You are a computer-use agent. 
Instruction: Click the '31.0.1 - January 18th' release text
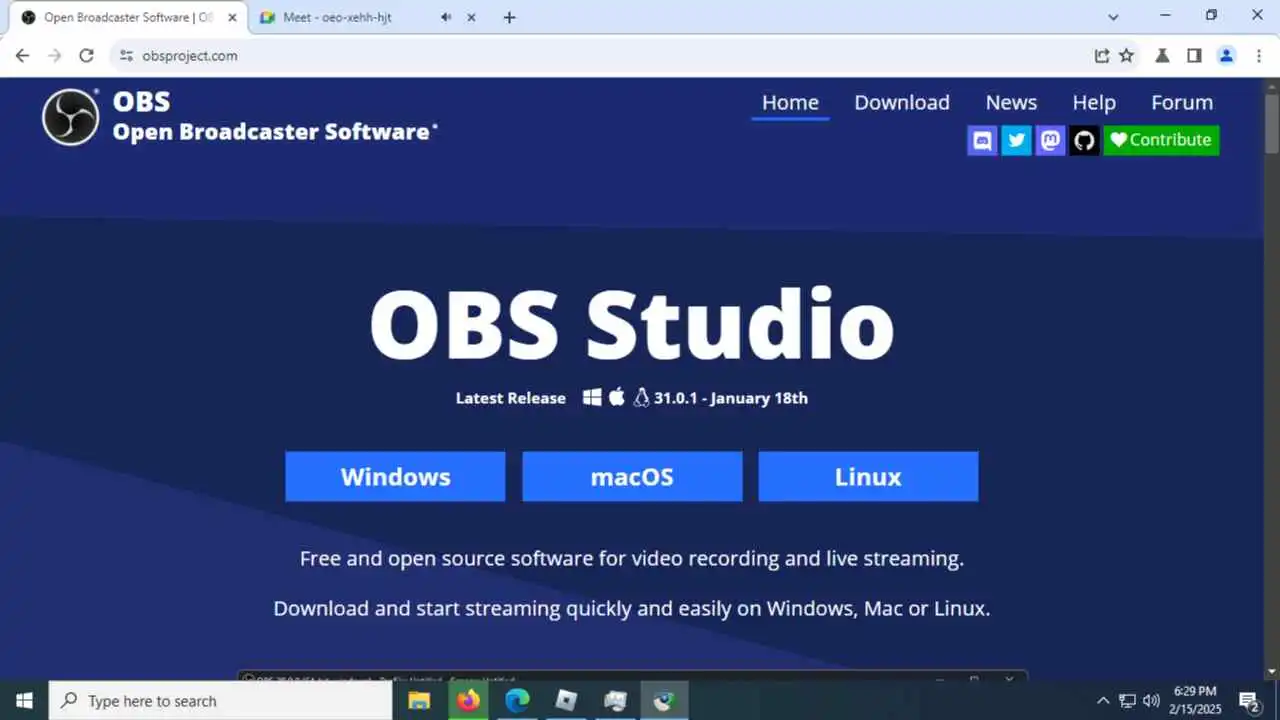click(x=731, y=398)
